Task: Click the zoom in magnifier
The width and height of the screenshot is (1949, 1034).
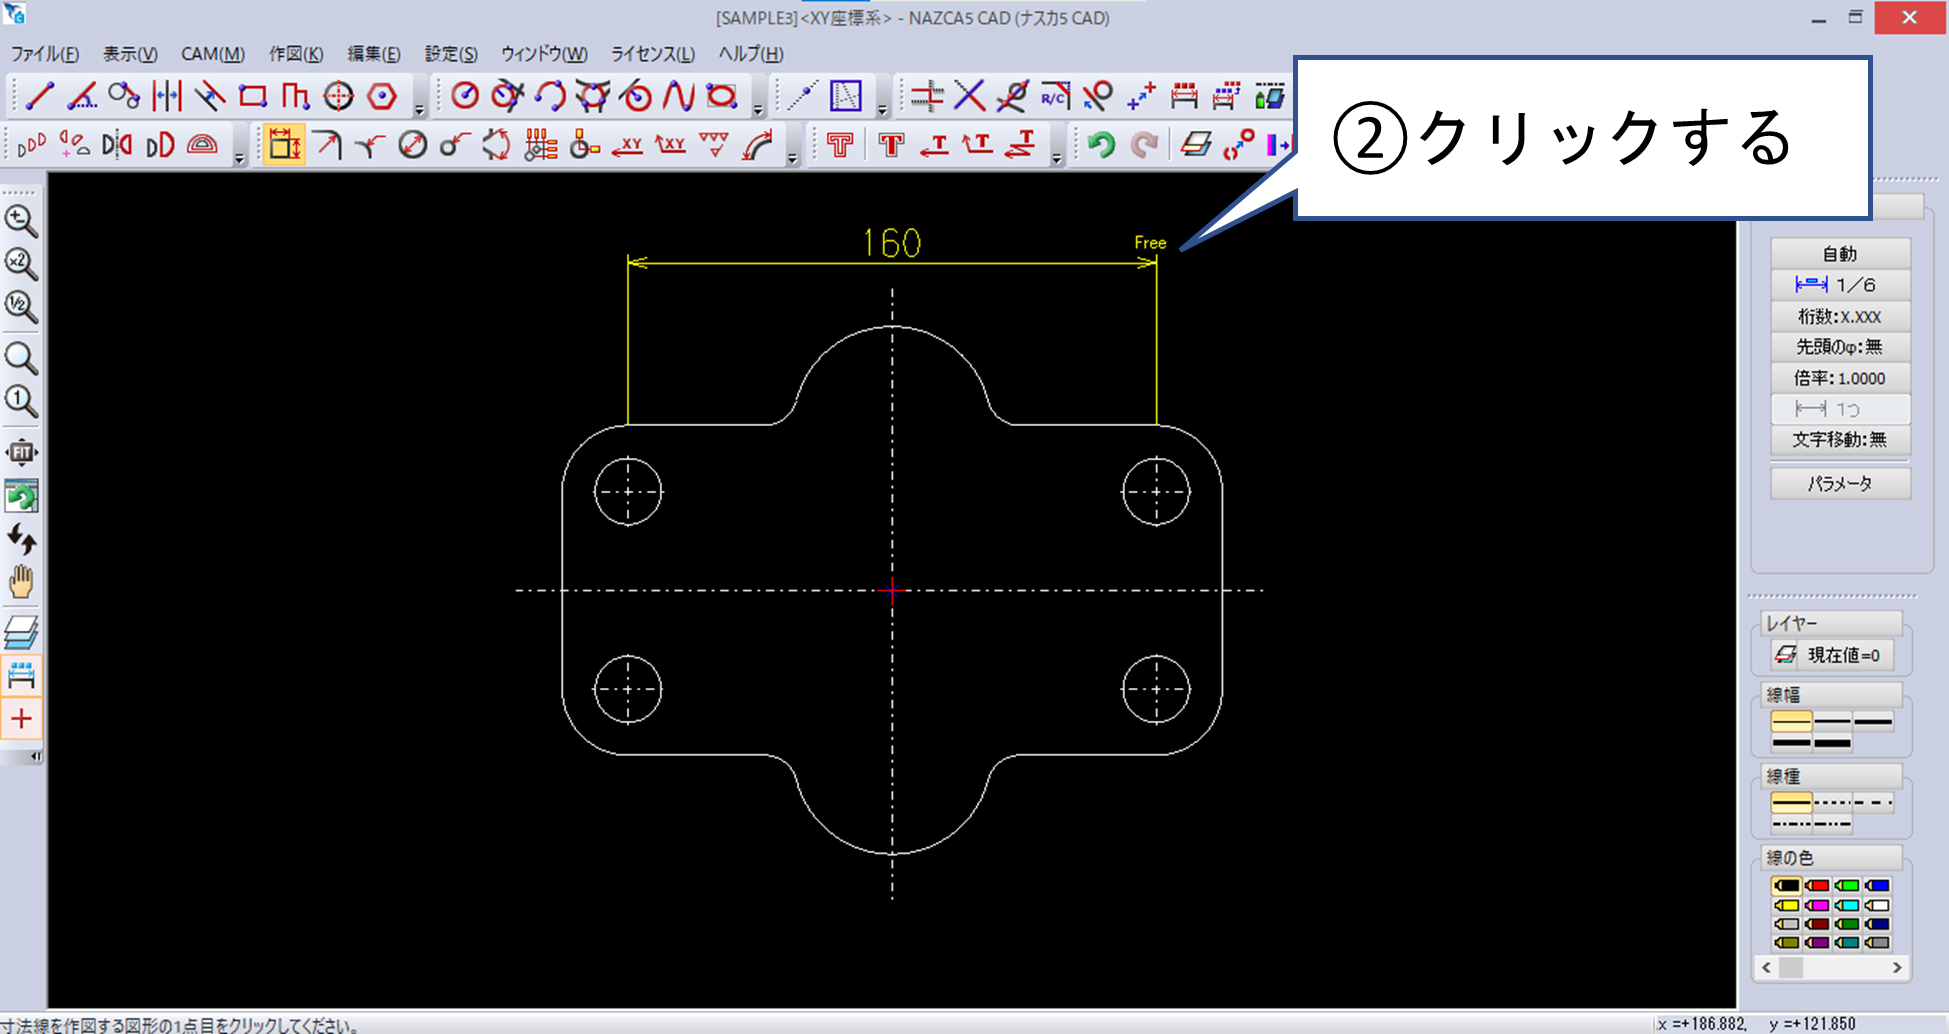Action: point(21,221)
